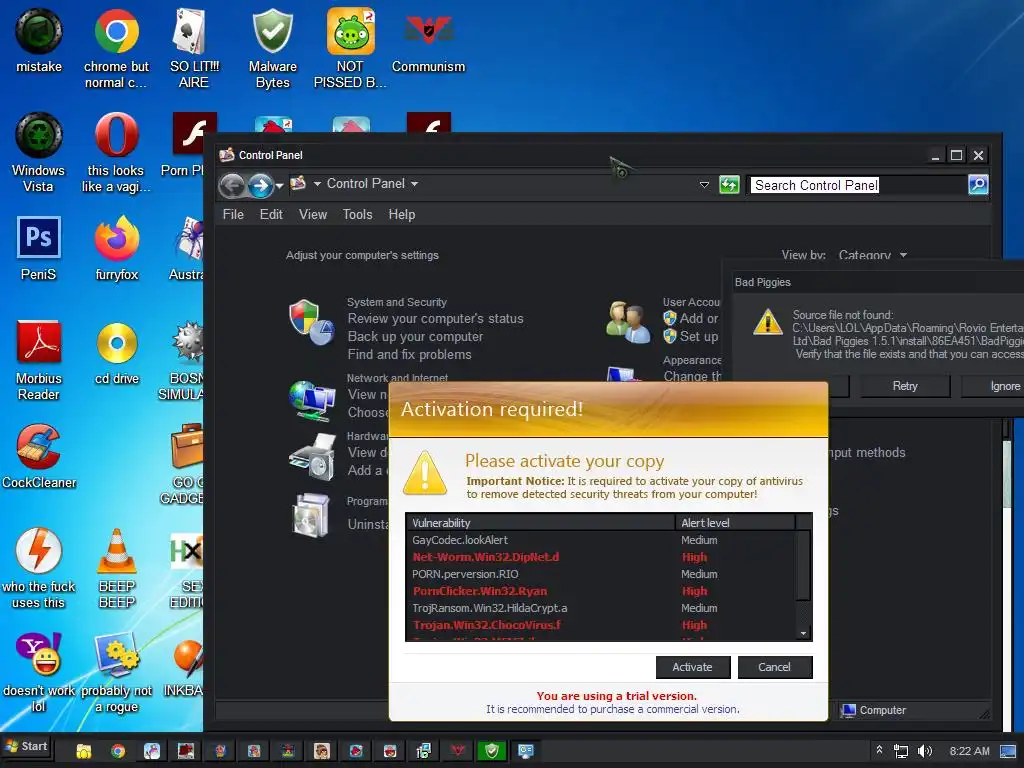Open the CockCleaner desktop icon

39,456
